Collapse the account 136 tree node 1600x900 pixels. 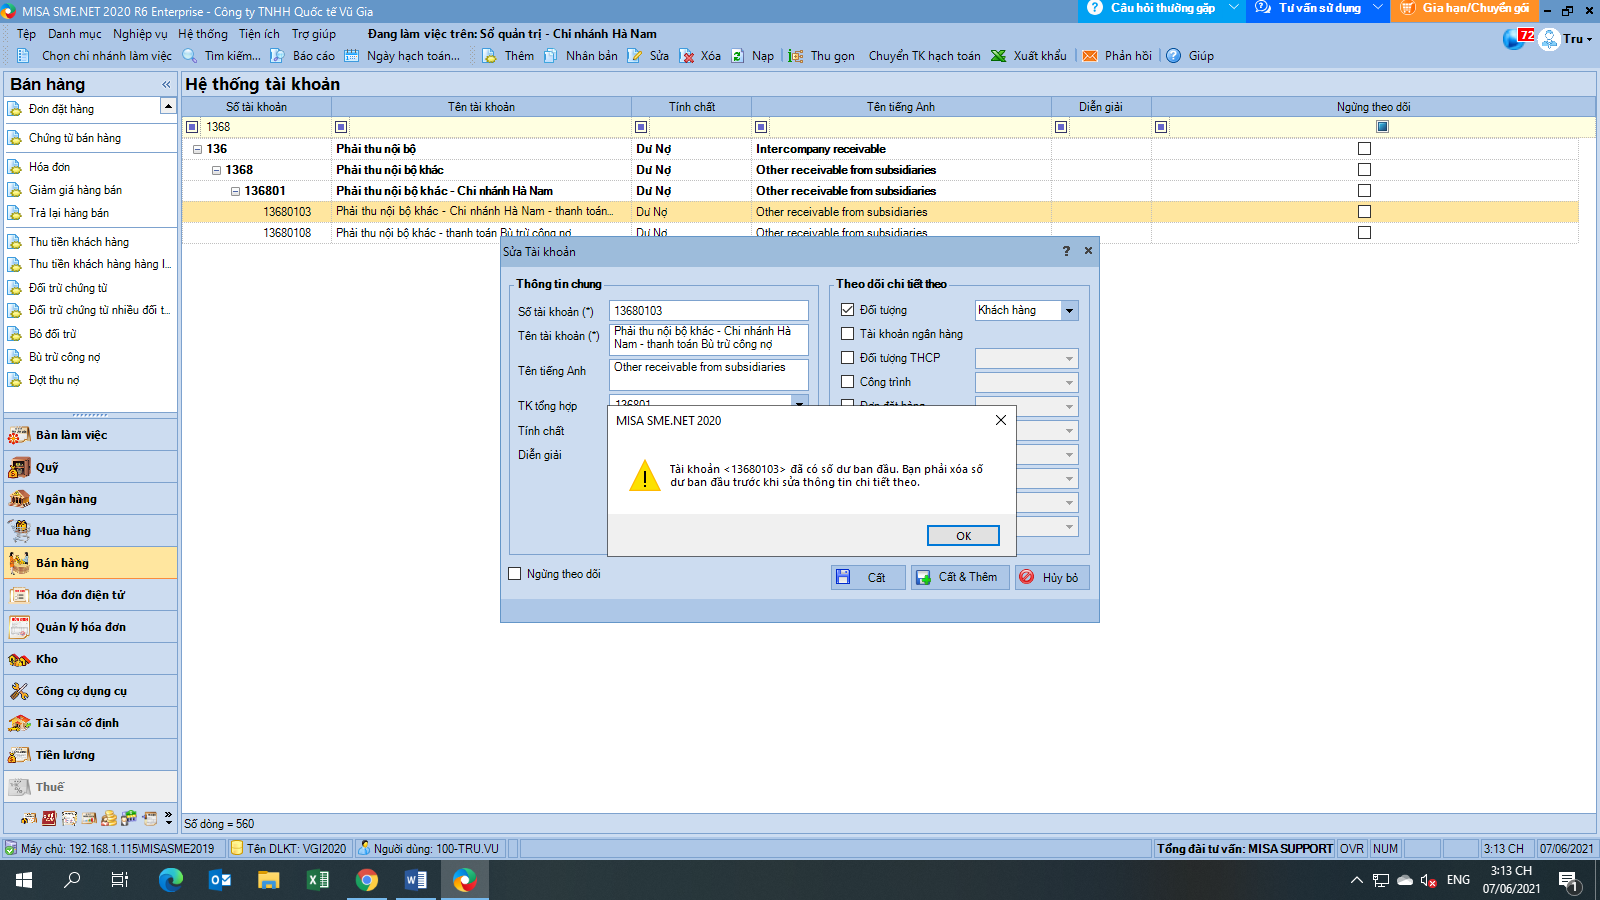click(197, 149)
